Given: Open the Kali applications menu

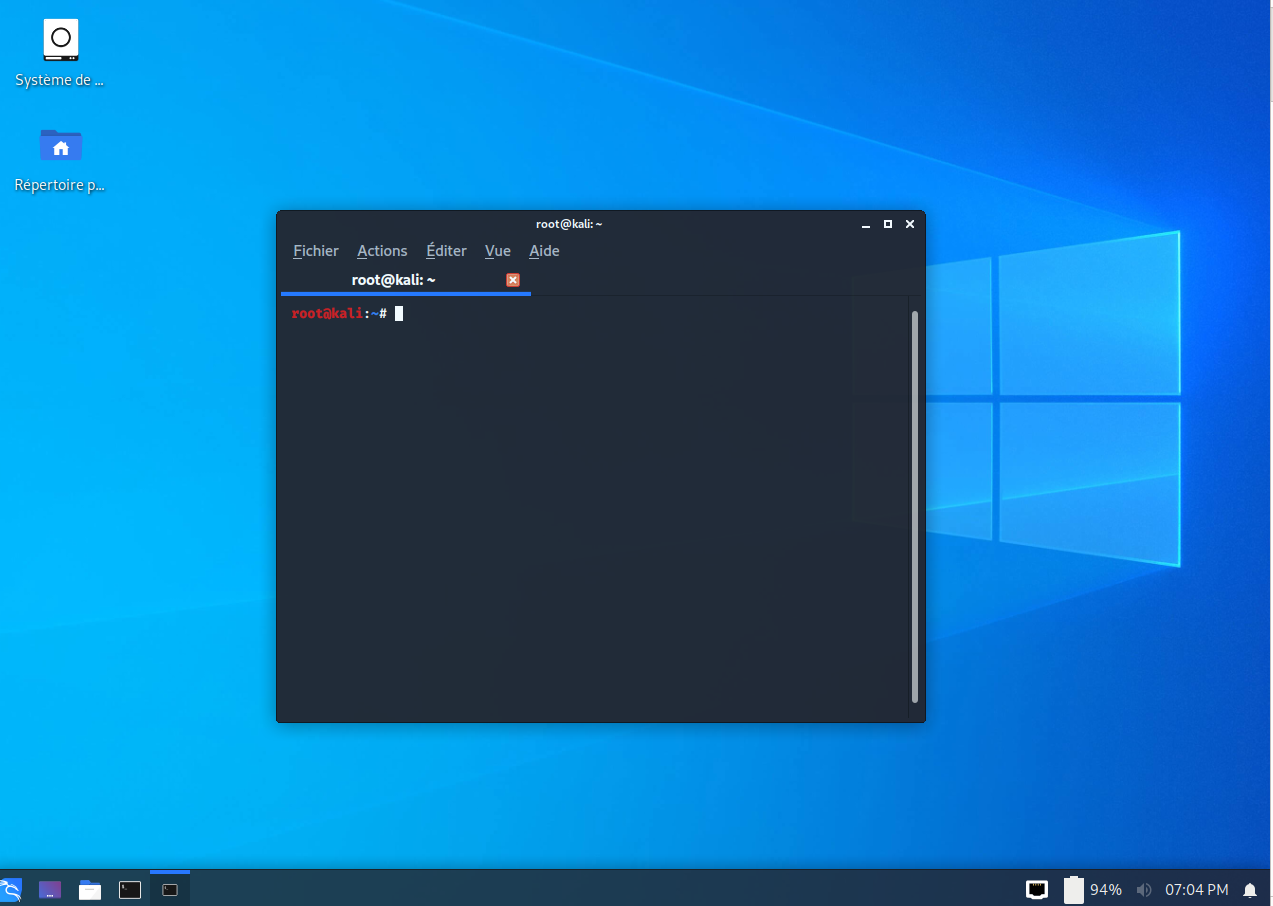Looking at the screenshot, I should pyautogui.click(x=10, y=889).
